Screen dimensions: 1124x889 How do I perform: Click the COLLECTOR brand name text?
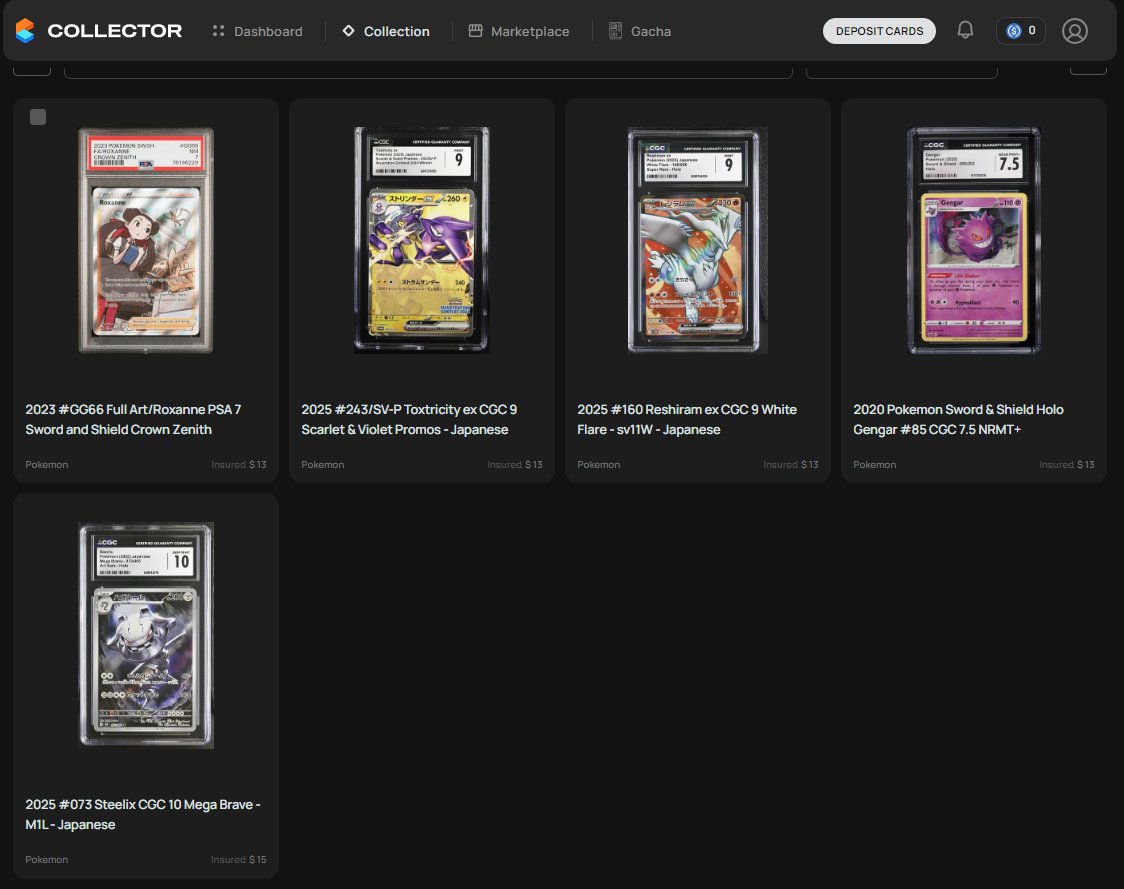(115, 31)
